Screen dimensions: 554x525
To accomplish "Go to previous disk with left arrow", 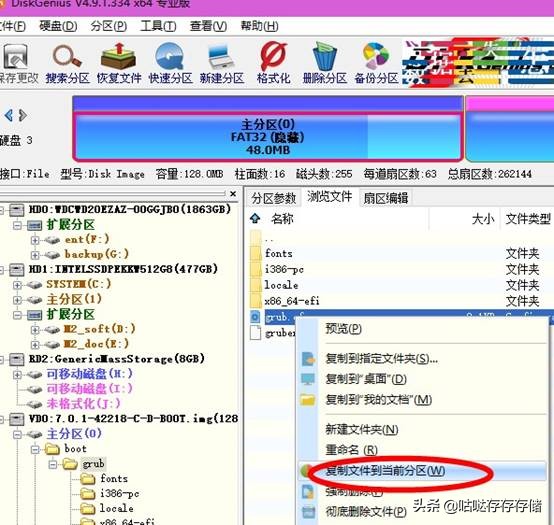I will click(8, 115).
